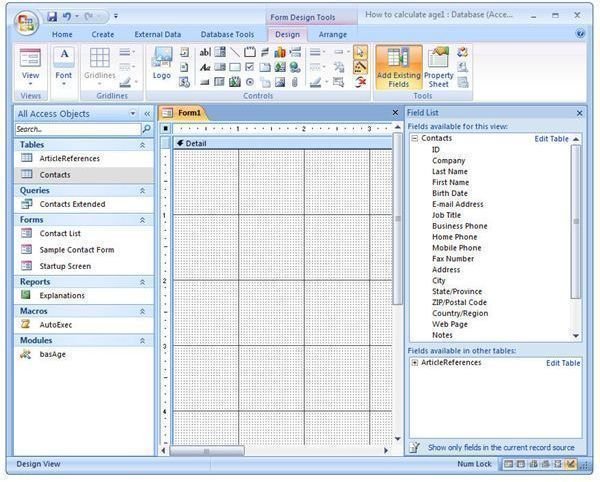This screenshot has height=482, width=600.
Task: Collapse the Contacts field tree
Action: (414, 138)
